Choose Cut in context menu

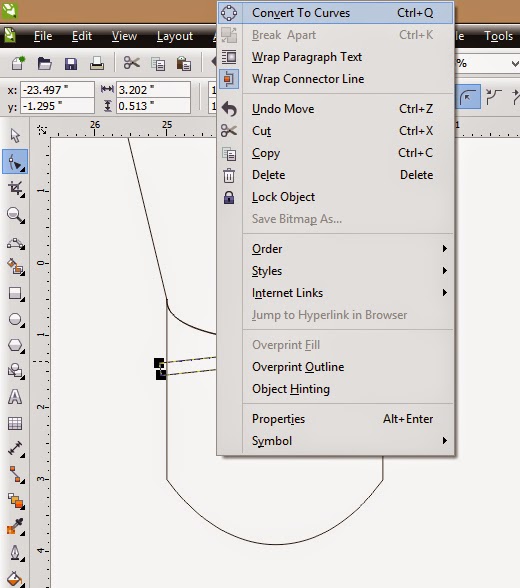(x=336, y=131)
